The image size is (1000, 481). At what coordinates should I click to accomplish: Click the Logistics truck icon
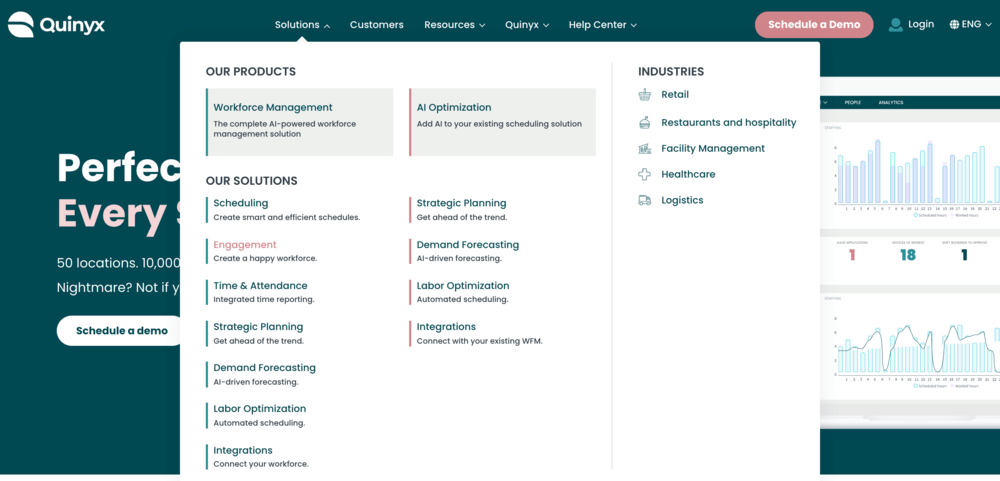(644, 200)
